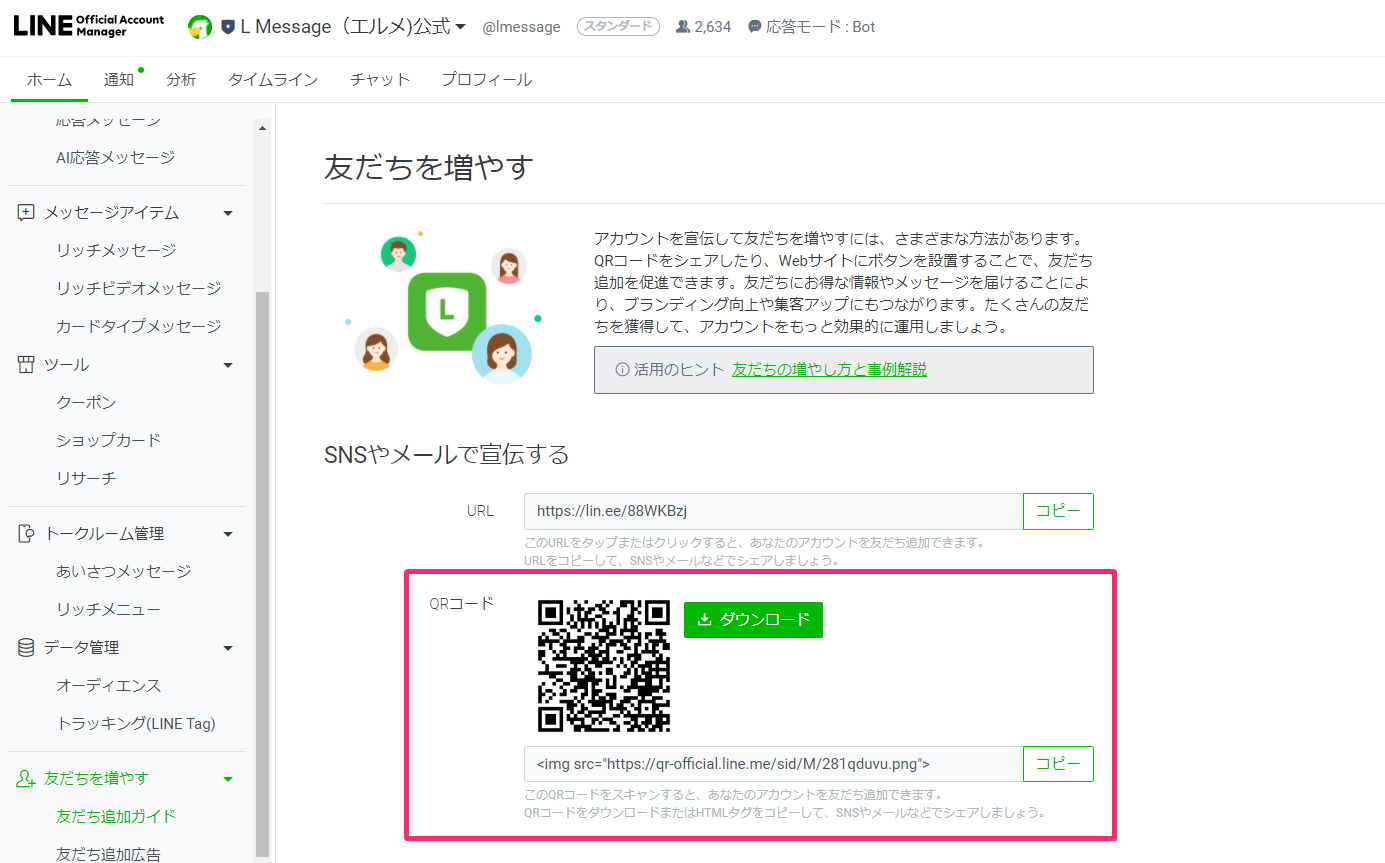
Task: Open リッチメニュー in sidebar
Action: [x=109, y=609]
